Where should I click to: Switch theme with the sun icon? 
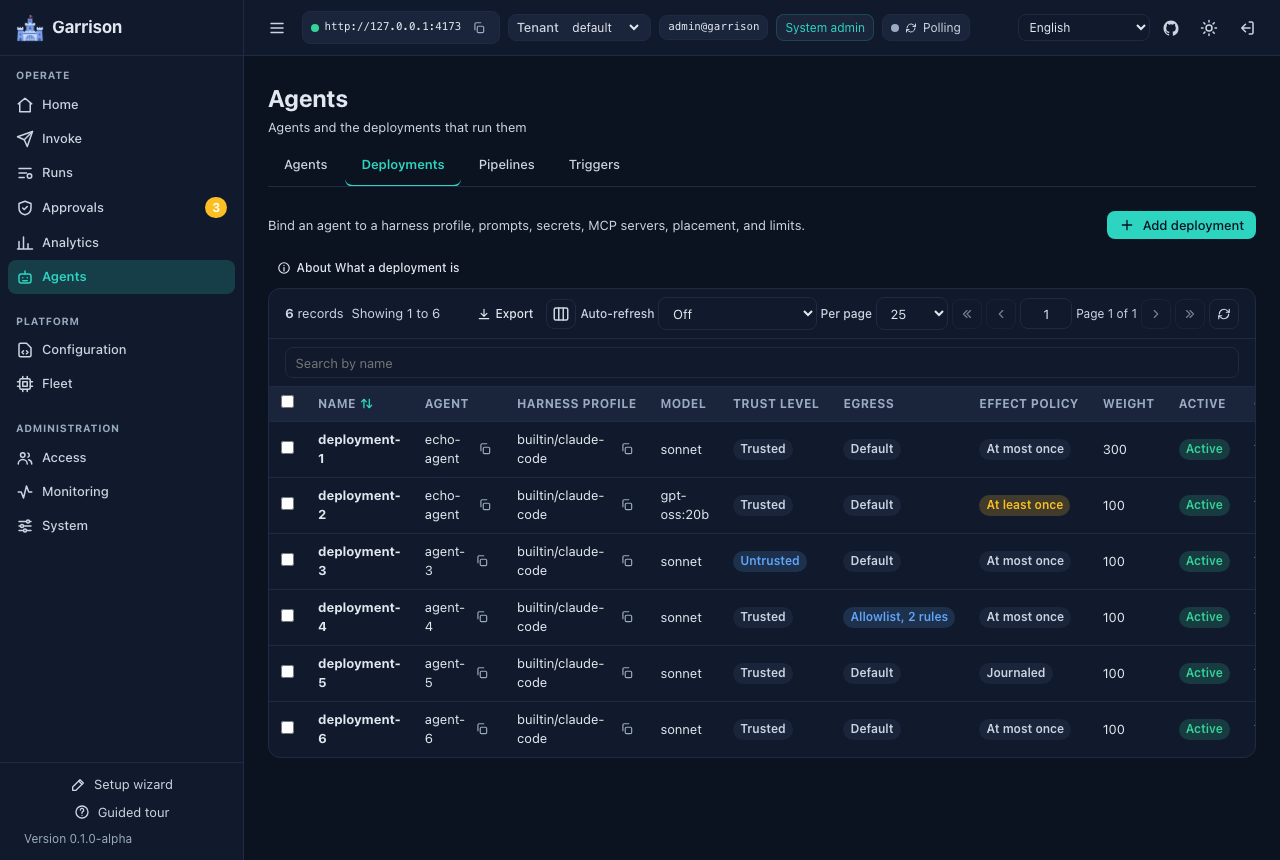[1209, 28]
